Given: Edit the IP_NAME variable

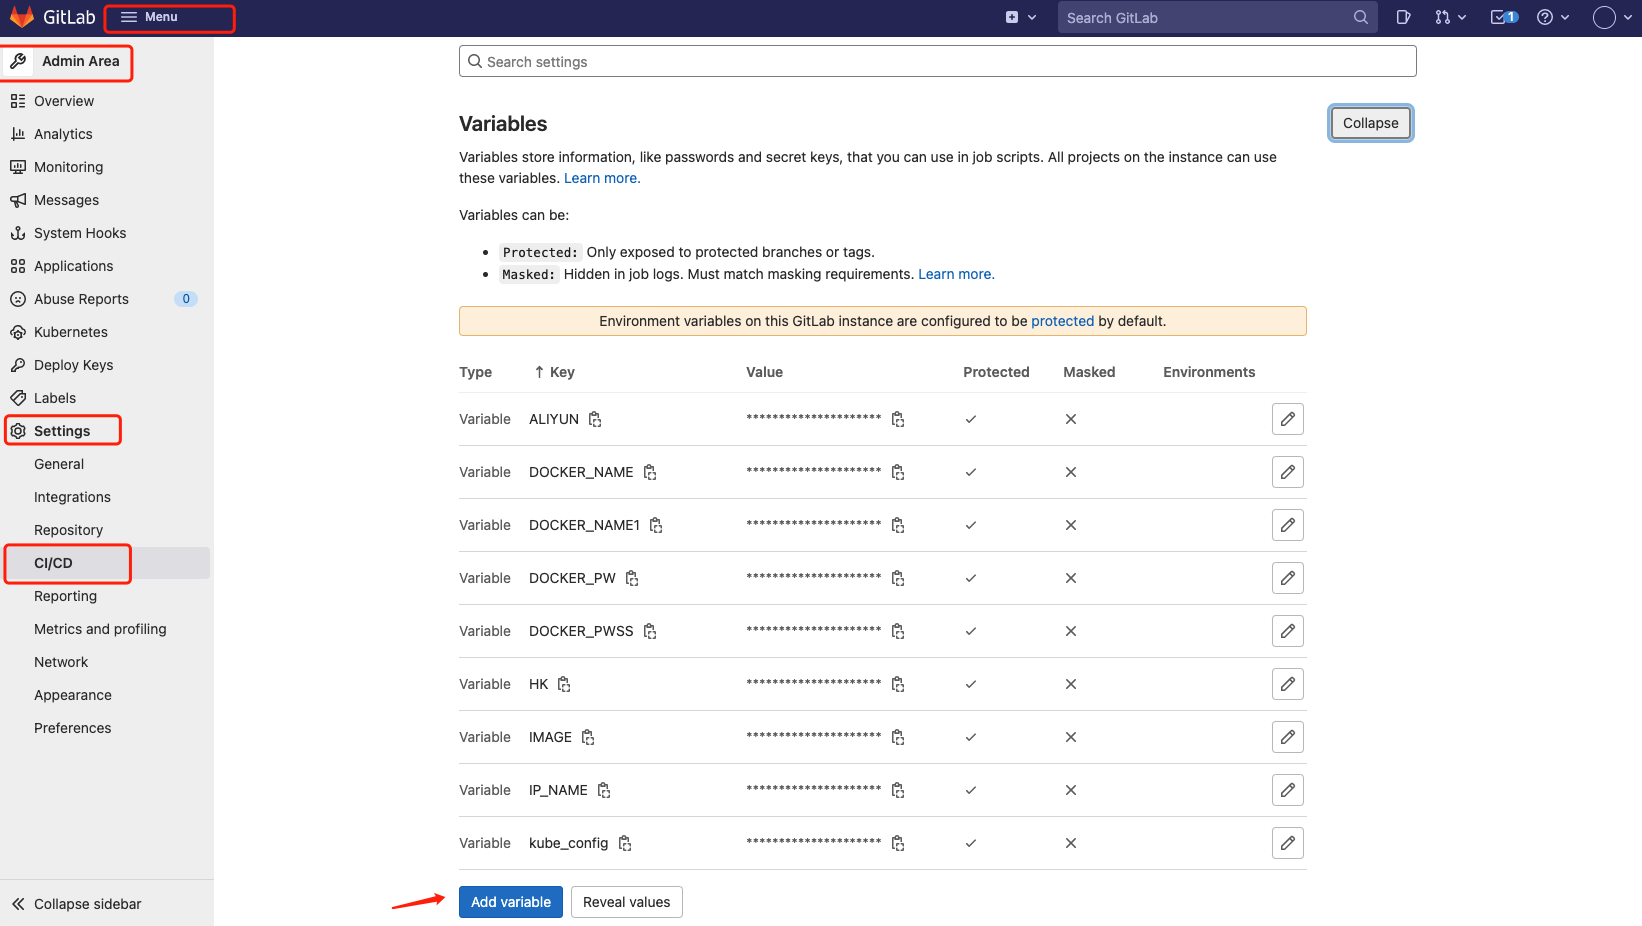Looking at the screenshot, I should click(1288, 790).
